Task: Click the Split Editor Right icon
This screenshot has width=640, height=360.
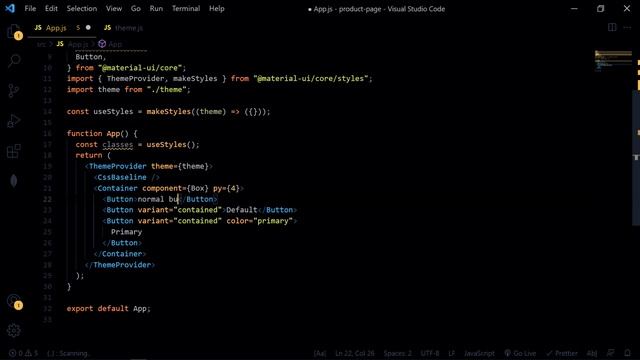Action: (612, 27)
